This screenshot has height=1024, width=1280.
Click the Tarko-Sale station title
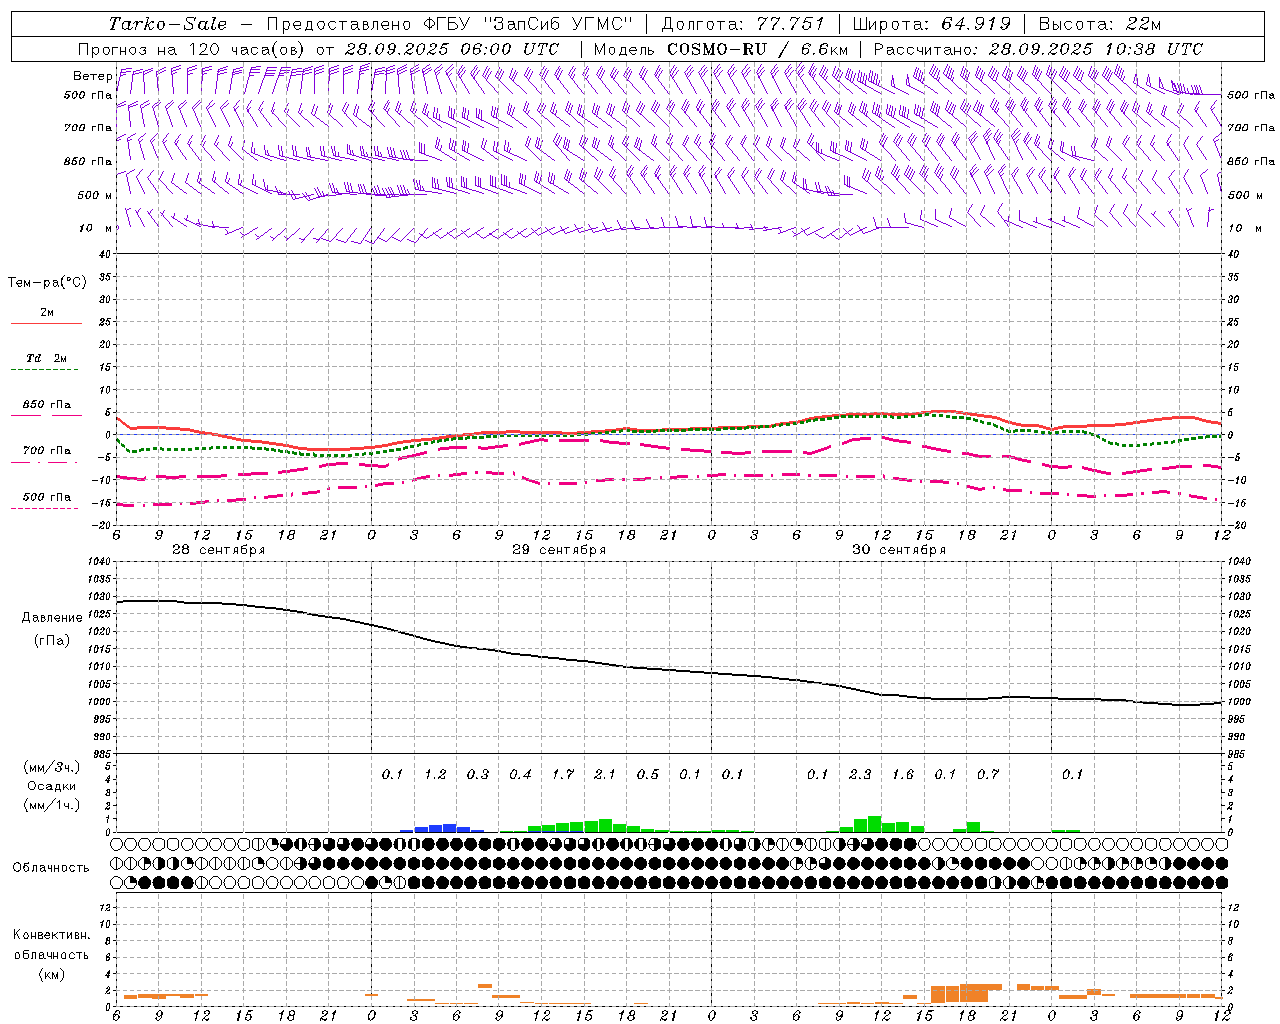point(167,24)
